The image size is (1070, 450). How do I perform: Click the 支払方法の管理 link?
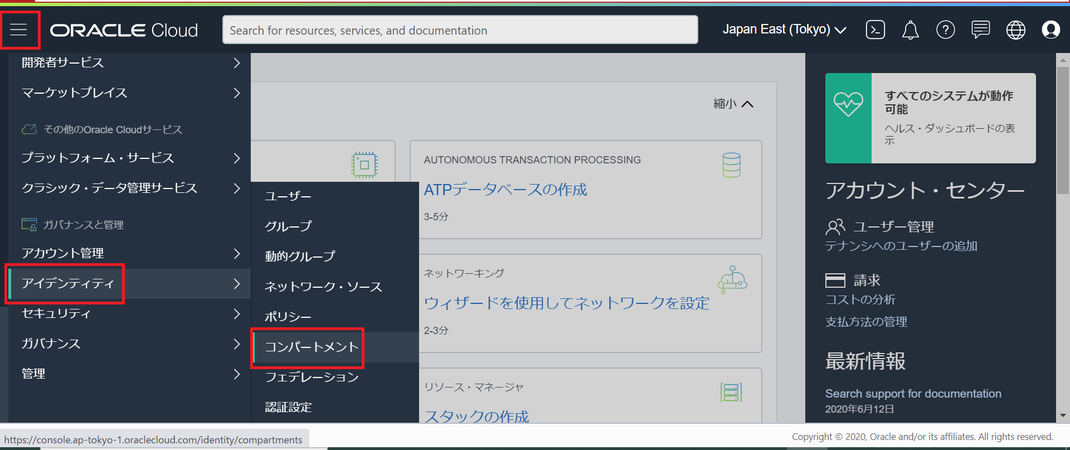[866, 321]
